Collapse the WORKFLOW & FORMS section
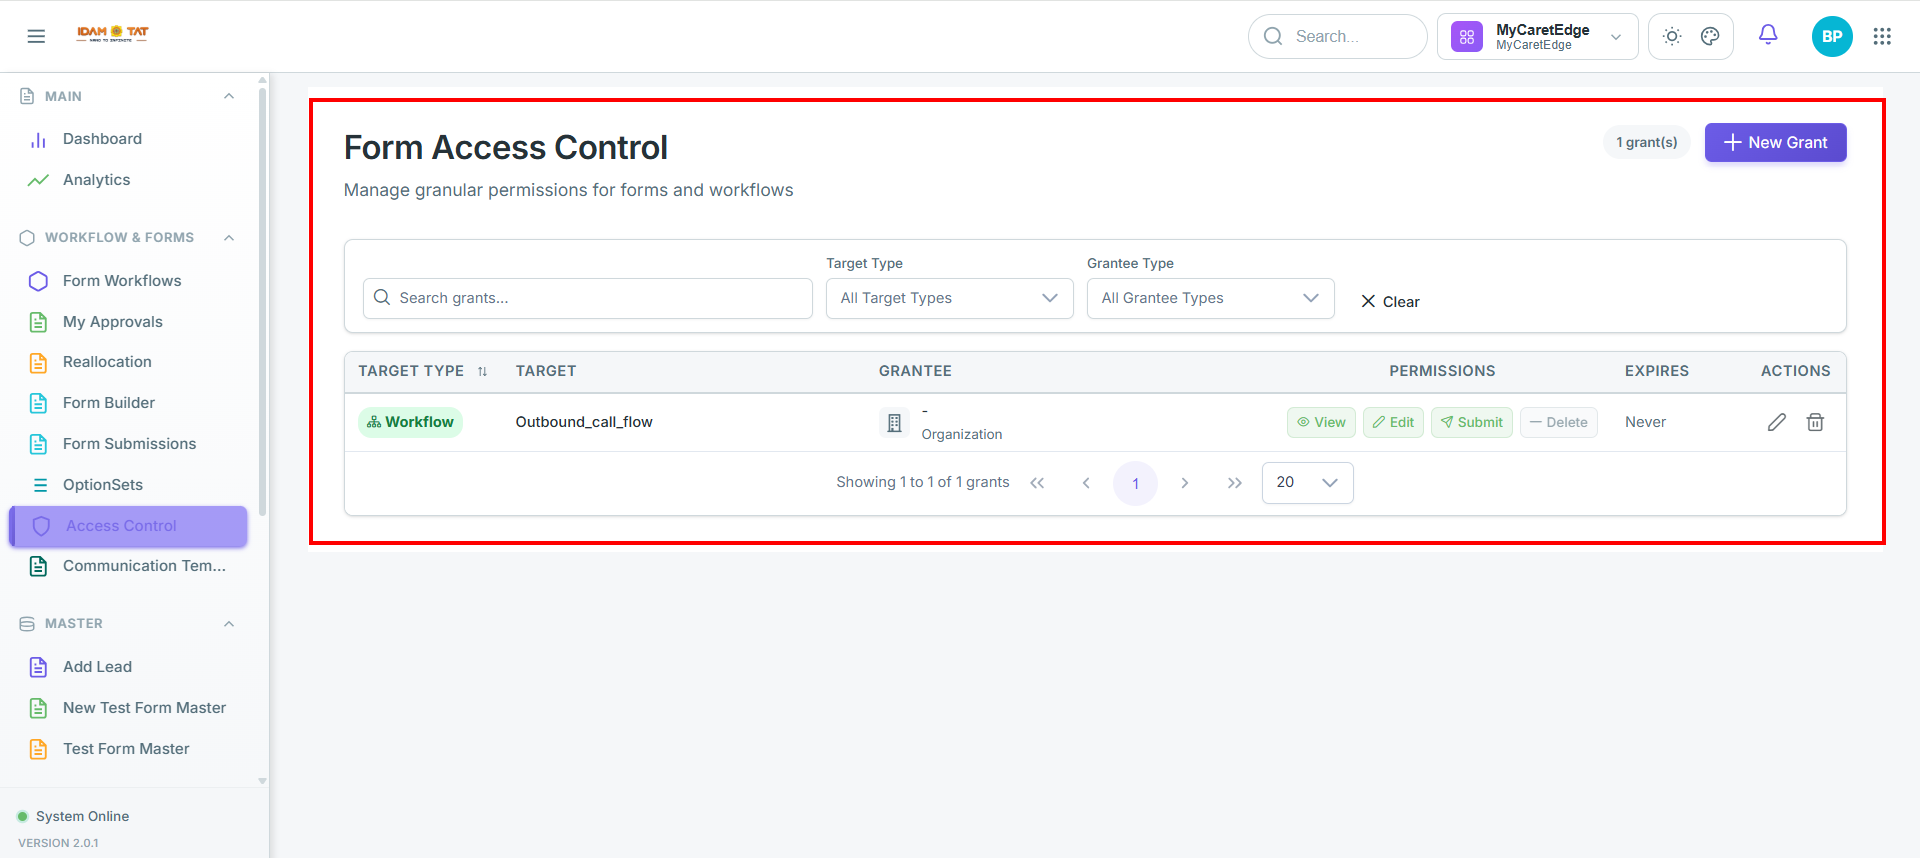1920x858 pixels. click(x=229, y=238)
